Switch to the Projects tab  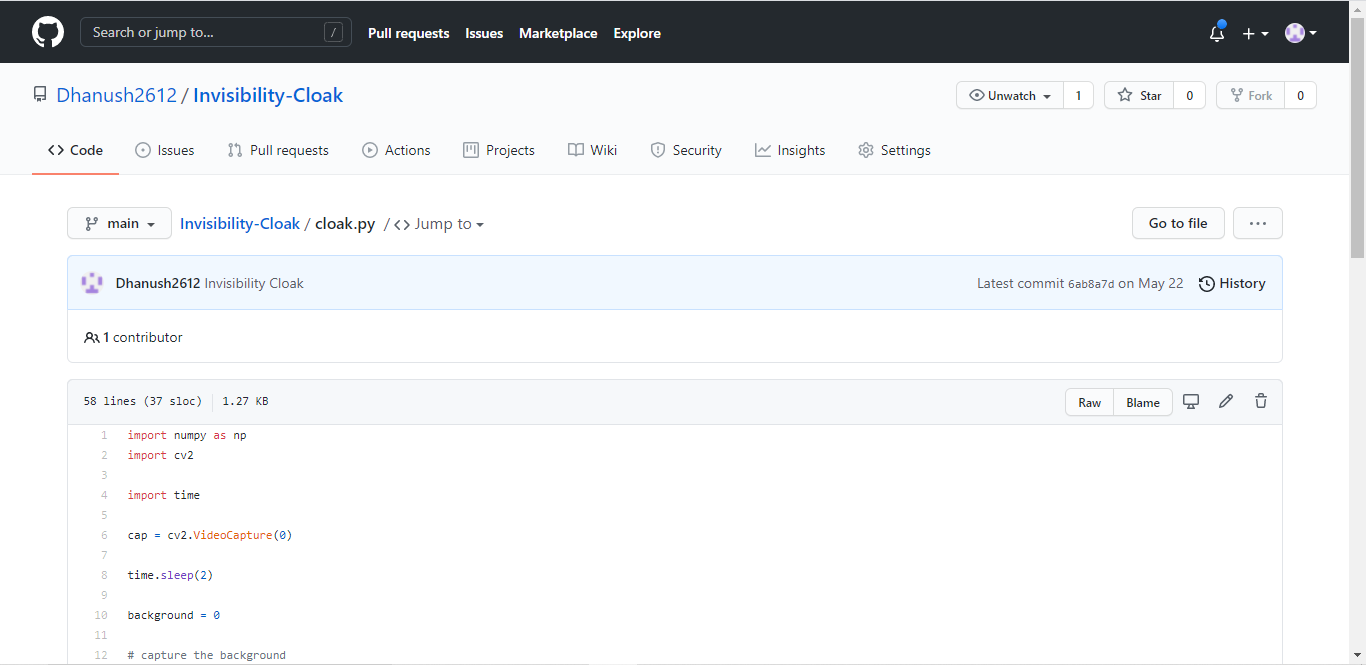(499, 150)
